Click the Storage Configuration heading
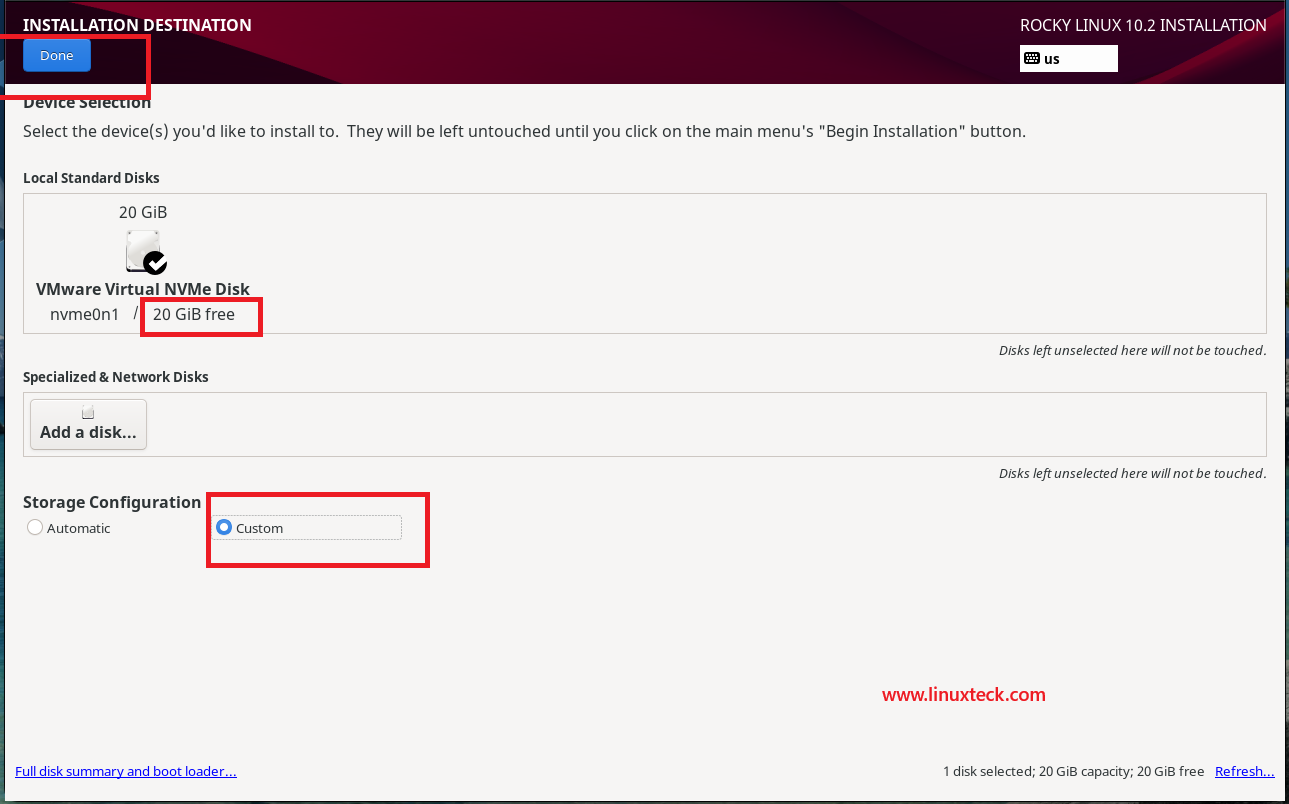This screenshot has width=1289, height=804. coord(112,502)
